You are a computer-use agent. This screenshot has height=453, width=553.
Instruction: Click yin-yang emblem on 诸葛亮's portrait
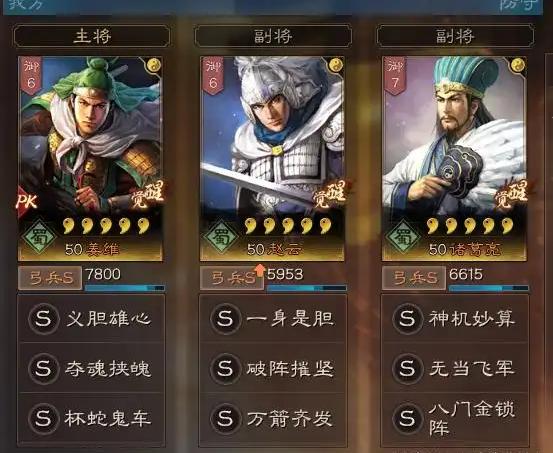pos(518,65)
